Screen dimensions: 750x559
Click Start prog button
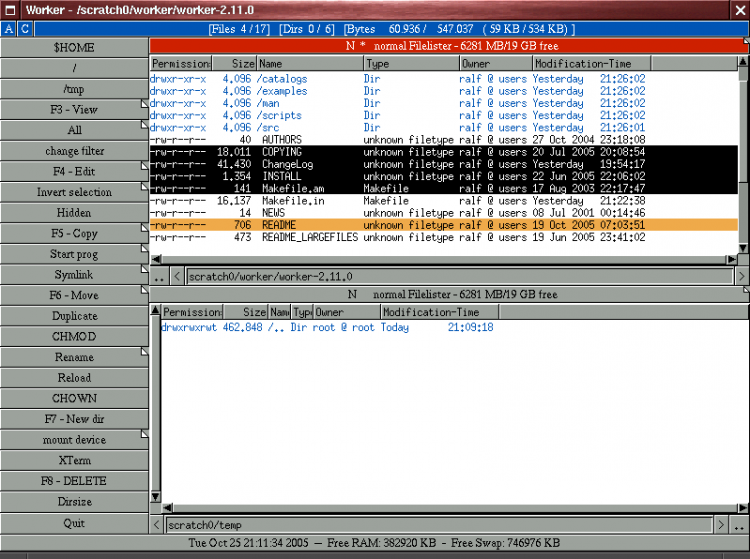click(x=74, y=254)
